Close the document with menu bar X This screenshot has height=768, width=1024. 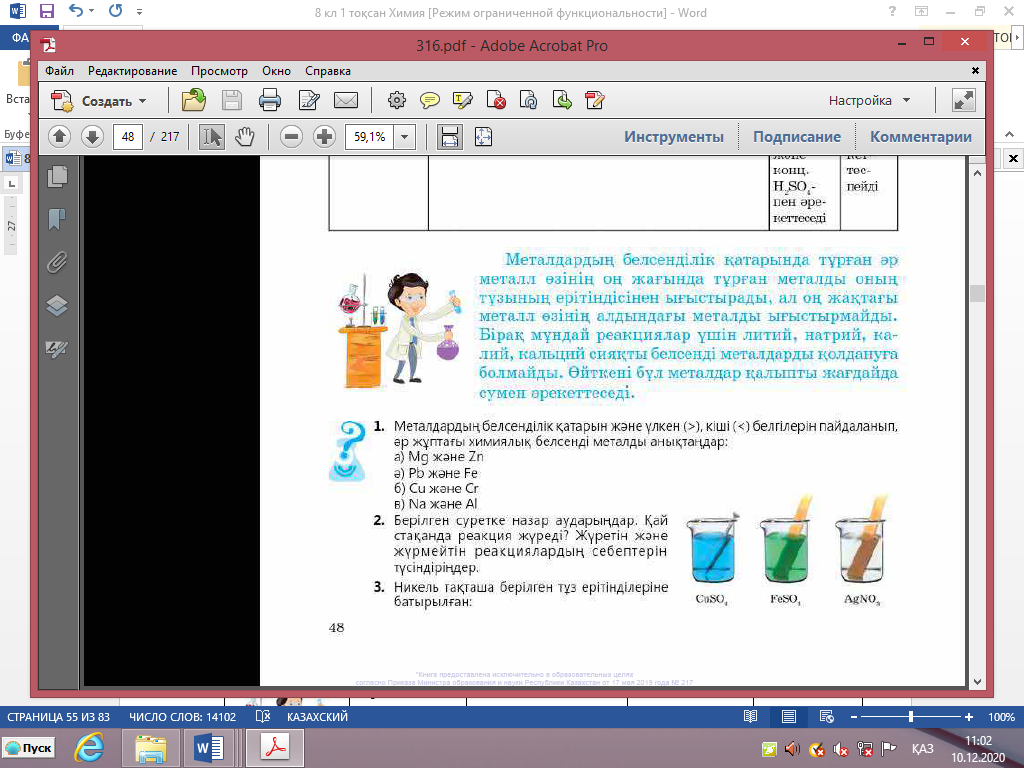975,70
